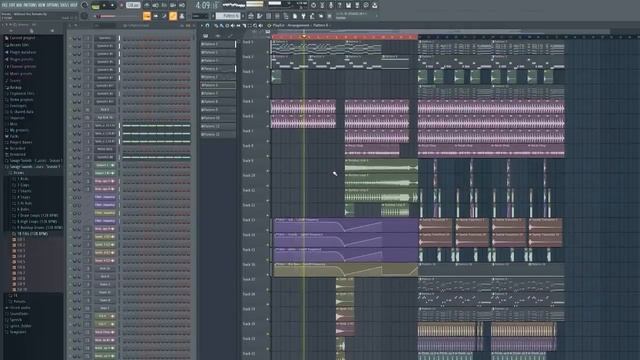Toggle select indicator of the first channel rack row

(120, 38)
